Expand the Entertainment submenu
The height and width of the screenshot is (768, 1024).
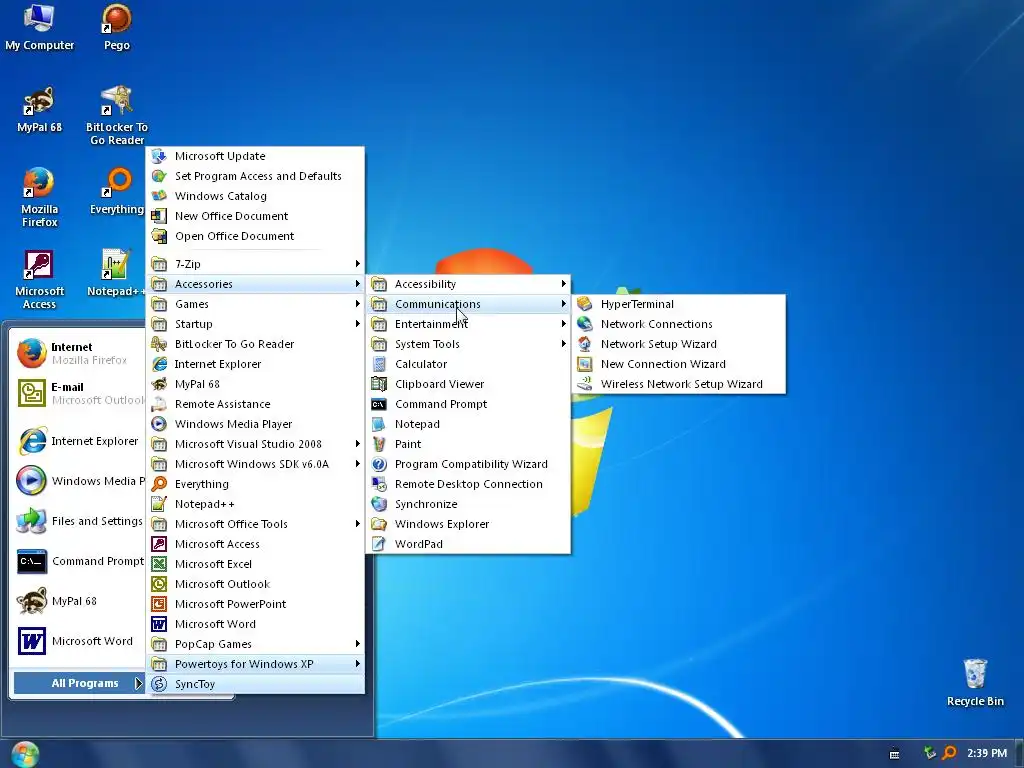(468, 324)
